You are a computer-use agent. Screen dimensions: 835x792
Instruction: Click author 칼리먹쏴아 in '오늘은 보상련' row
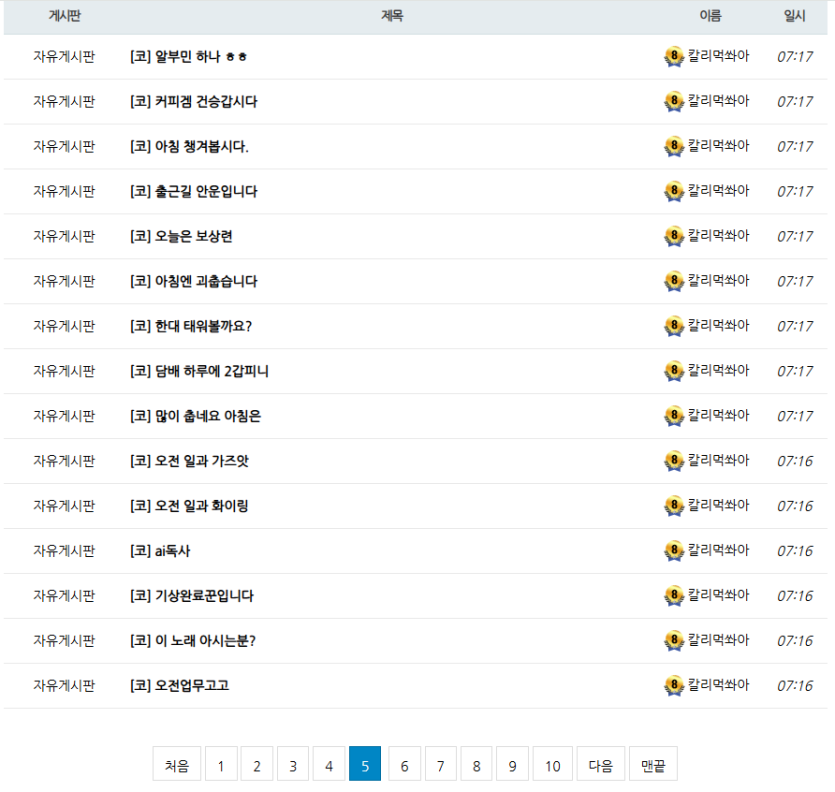[x=718, y=235]
